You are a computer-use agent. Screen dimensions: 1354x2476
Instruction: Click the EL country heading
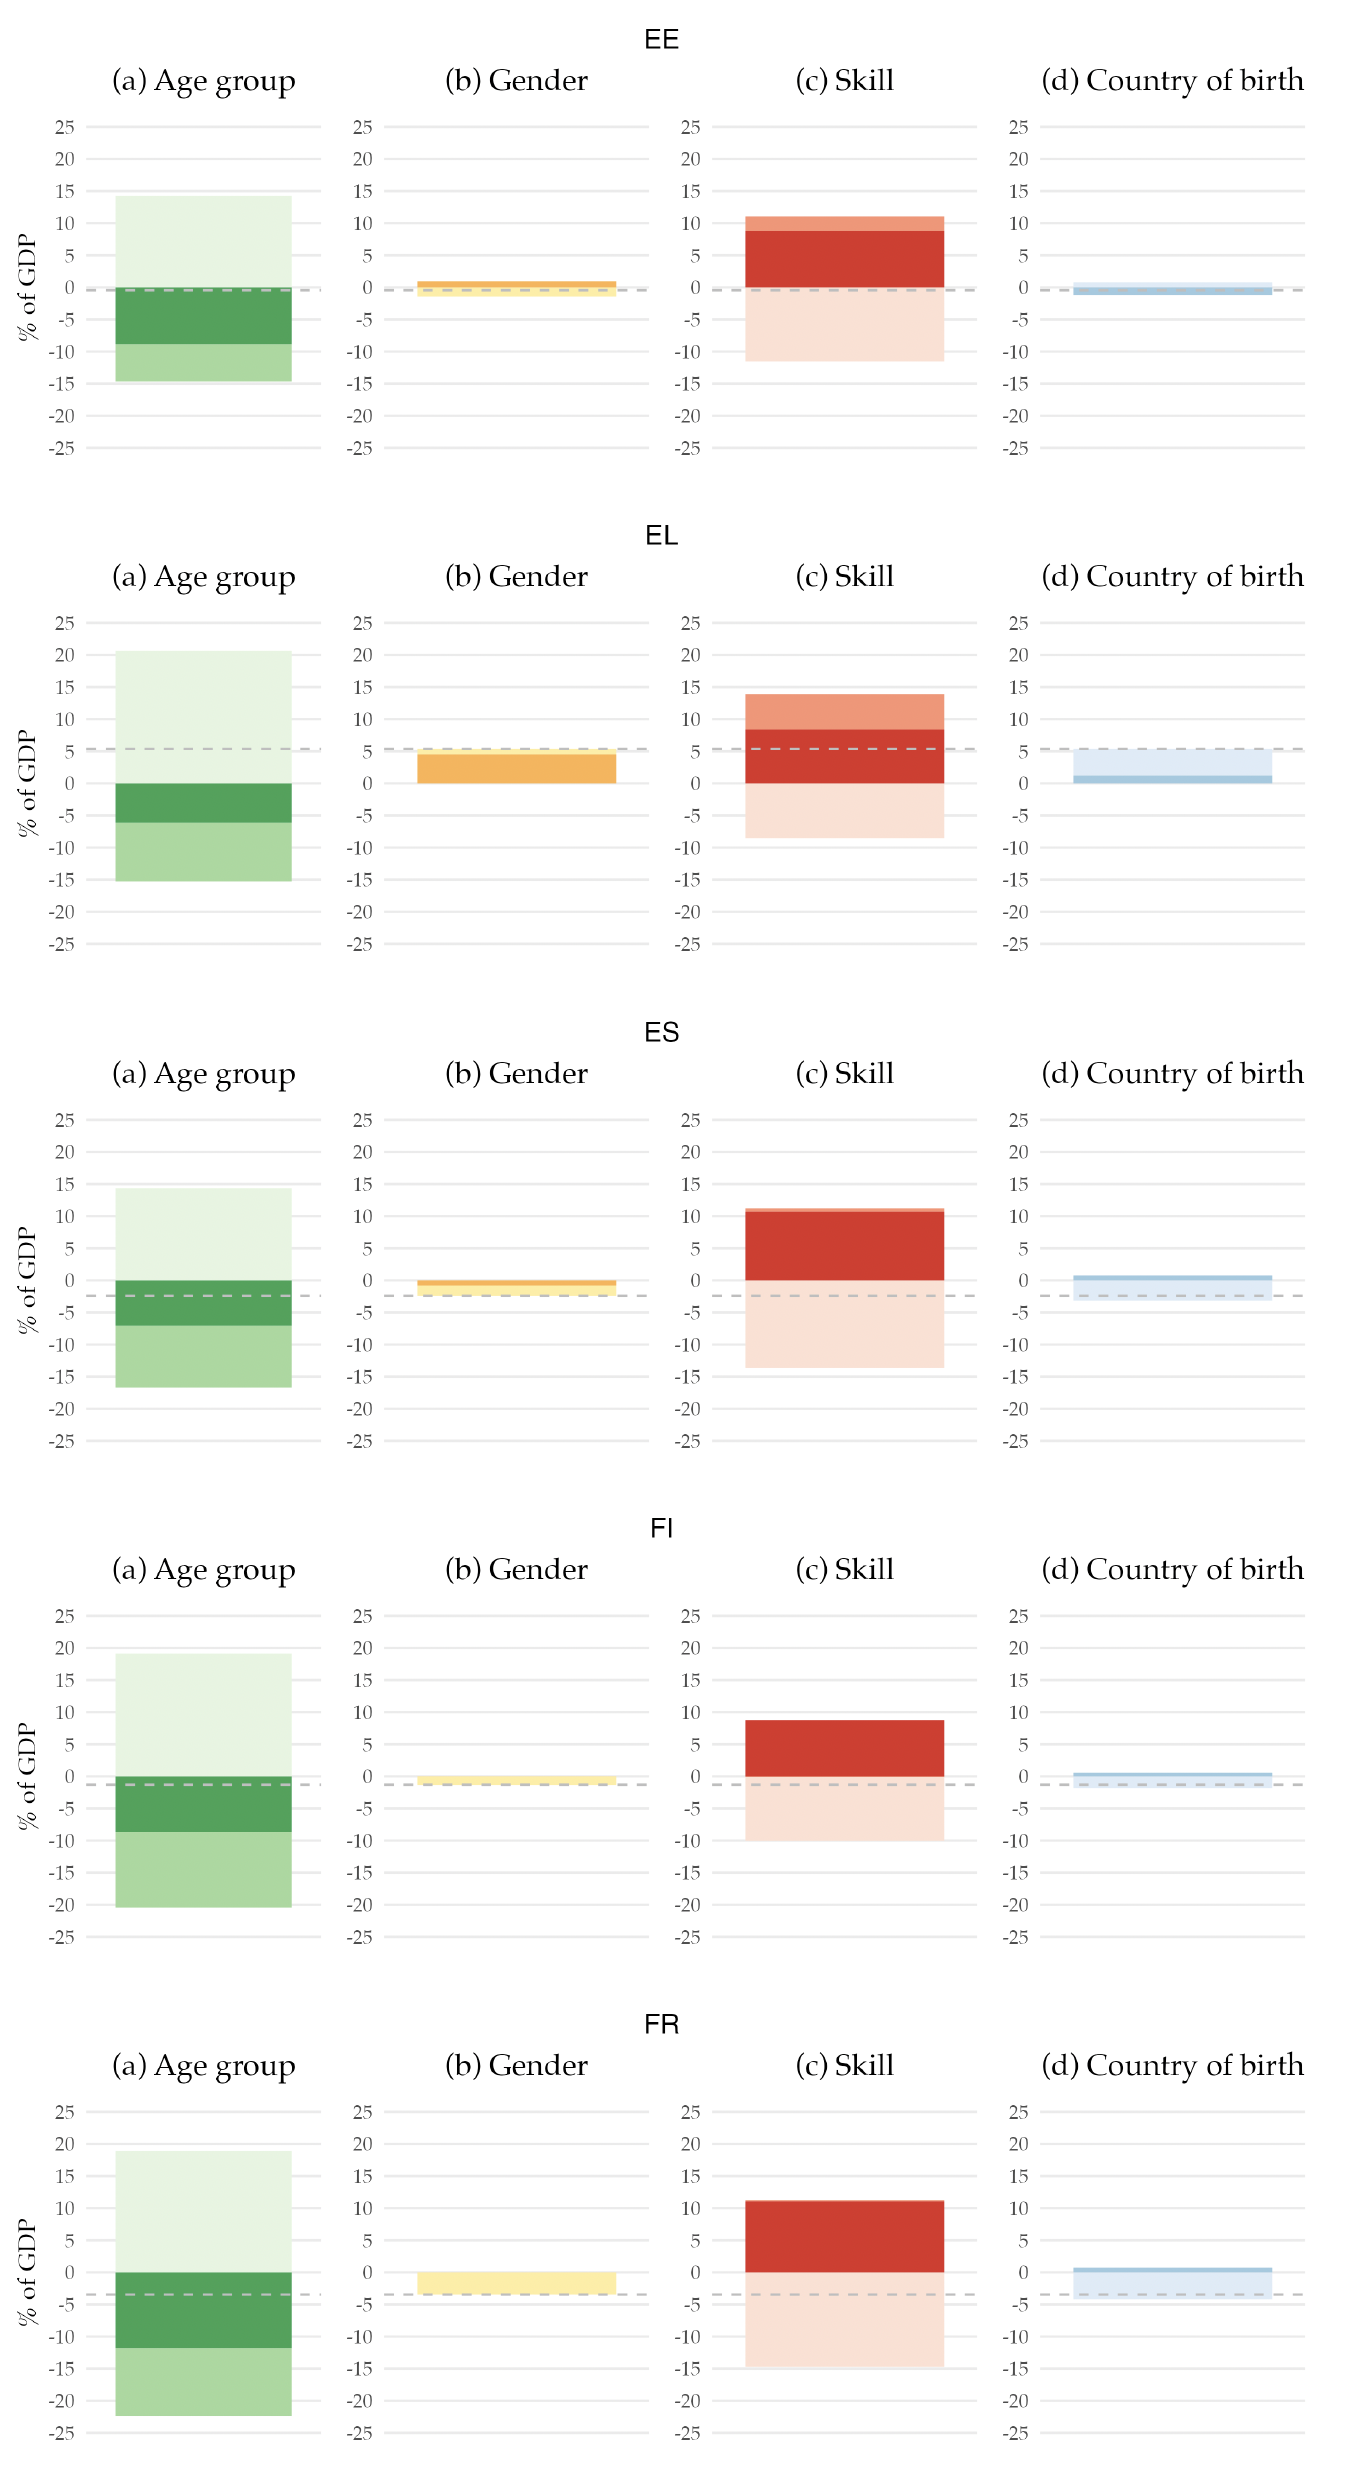[661, 536]
